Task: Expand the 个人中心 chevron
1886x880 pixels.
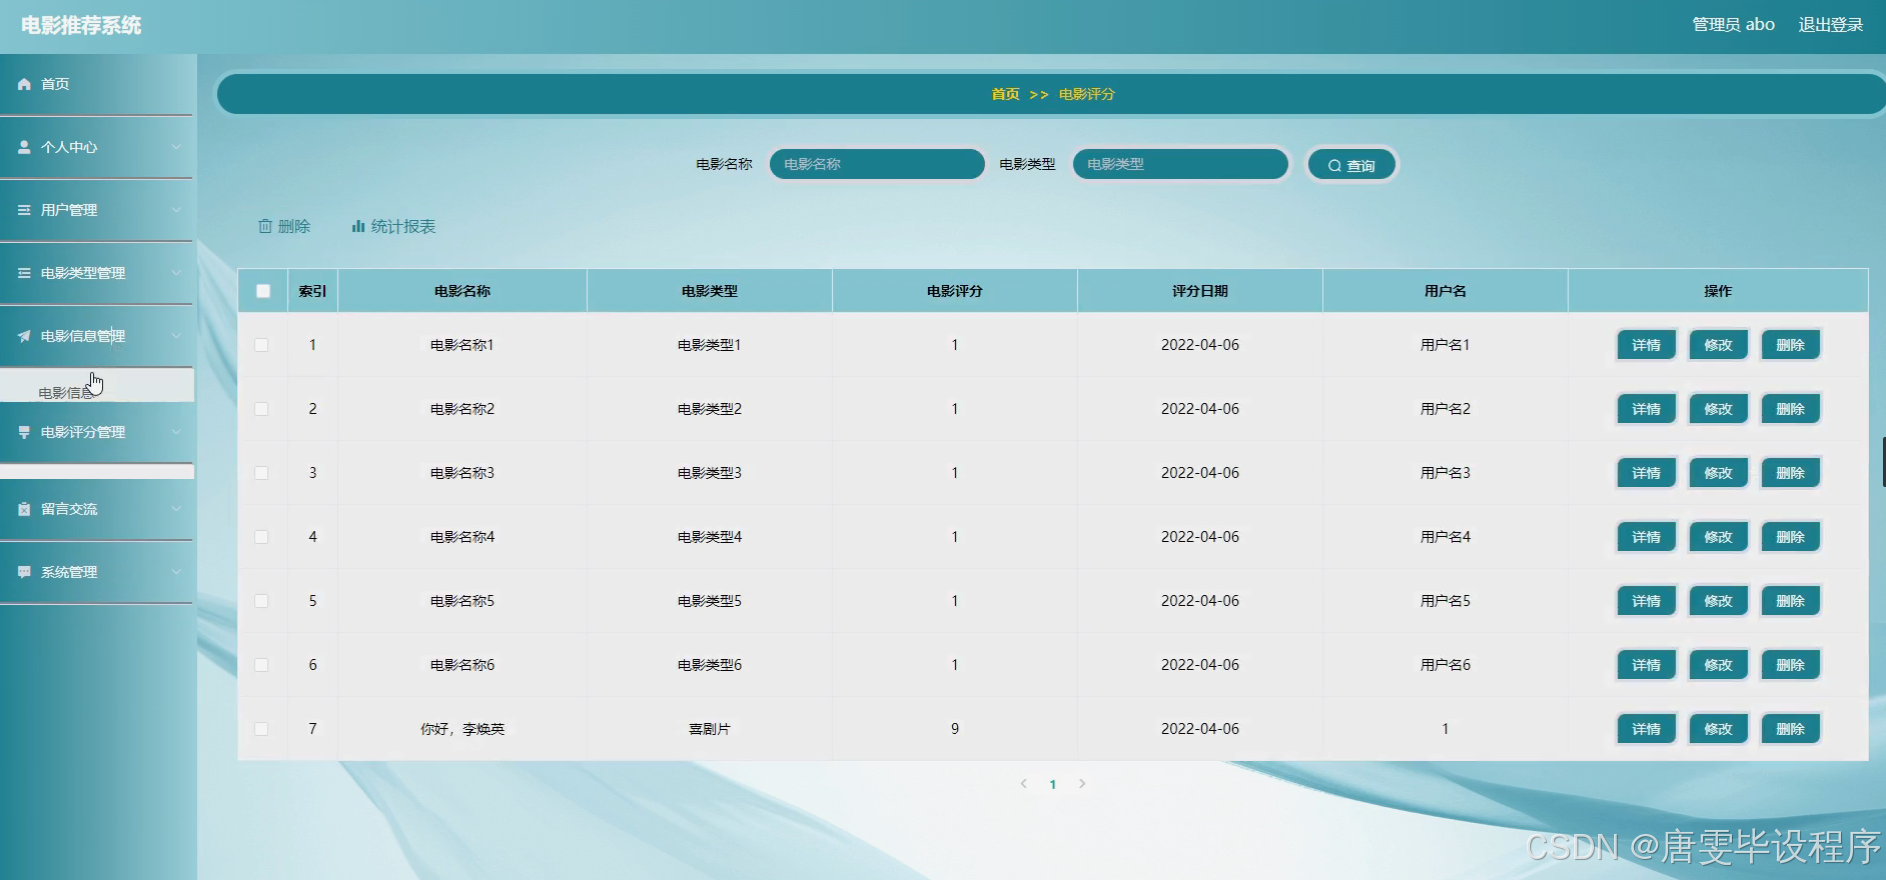Action: [x=176, y=147]
